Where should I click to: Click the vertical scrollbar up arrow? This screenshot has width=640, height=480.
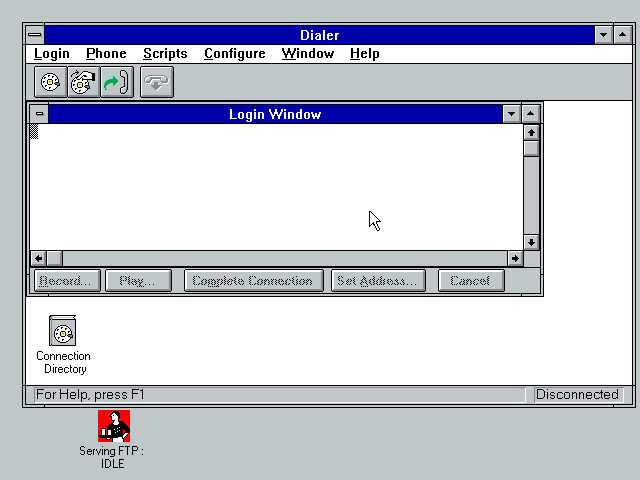[531, 132]
